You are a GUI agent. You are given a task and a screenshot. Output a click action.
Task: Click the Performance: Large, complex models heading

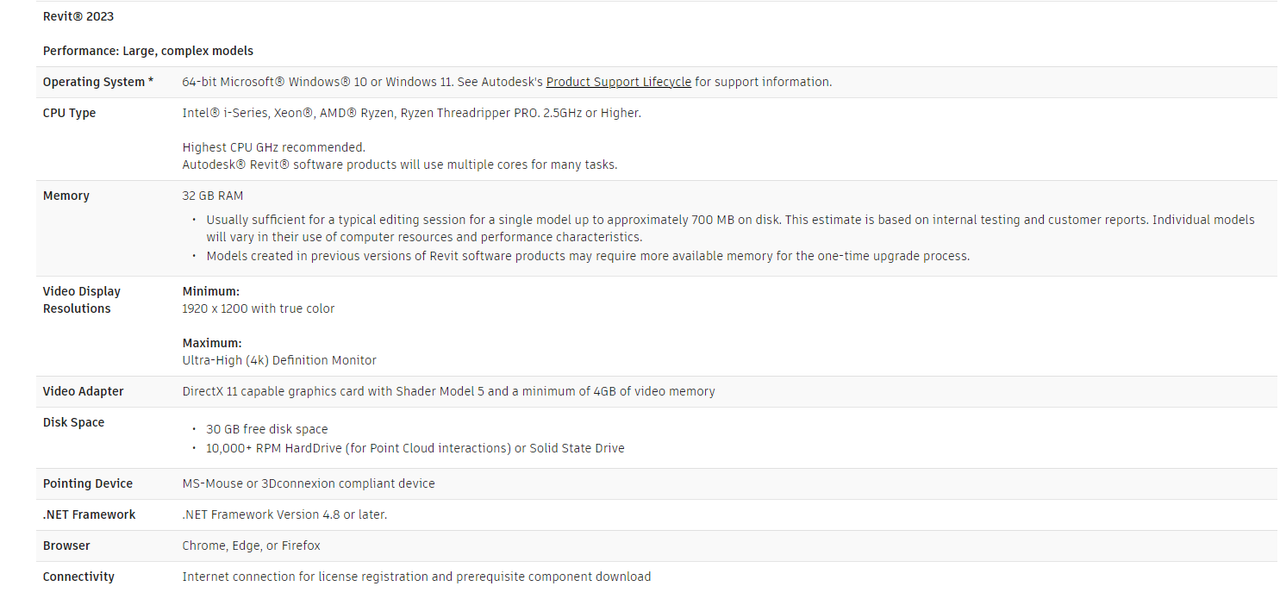pyautogui.click(x=148, y=51)
